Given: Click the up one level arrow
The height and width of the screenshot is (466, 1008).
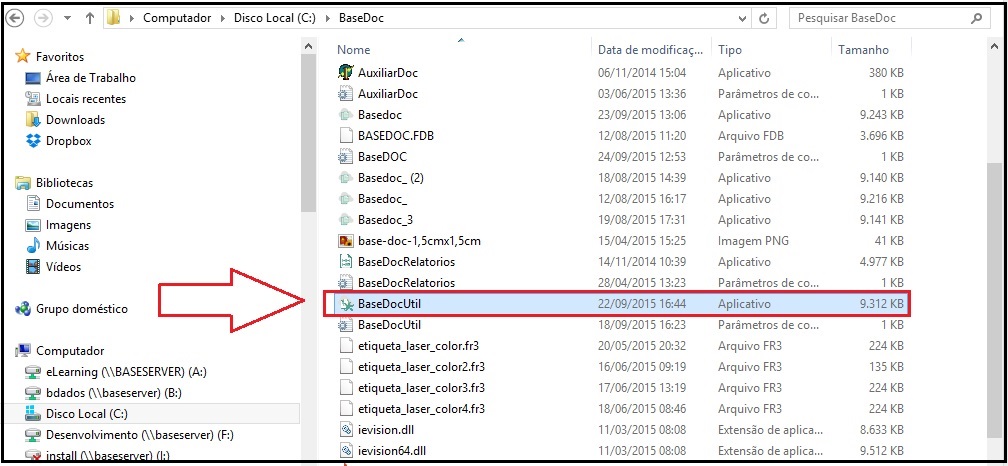Looking at the screenshot, I should [89, 18].
